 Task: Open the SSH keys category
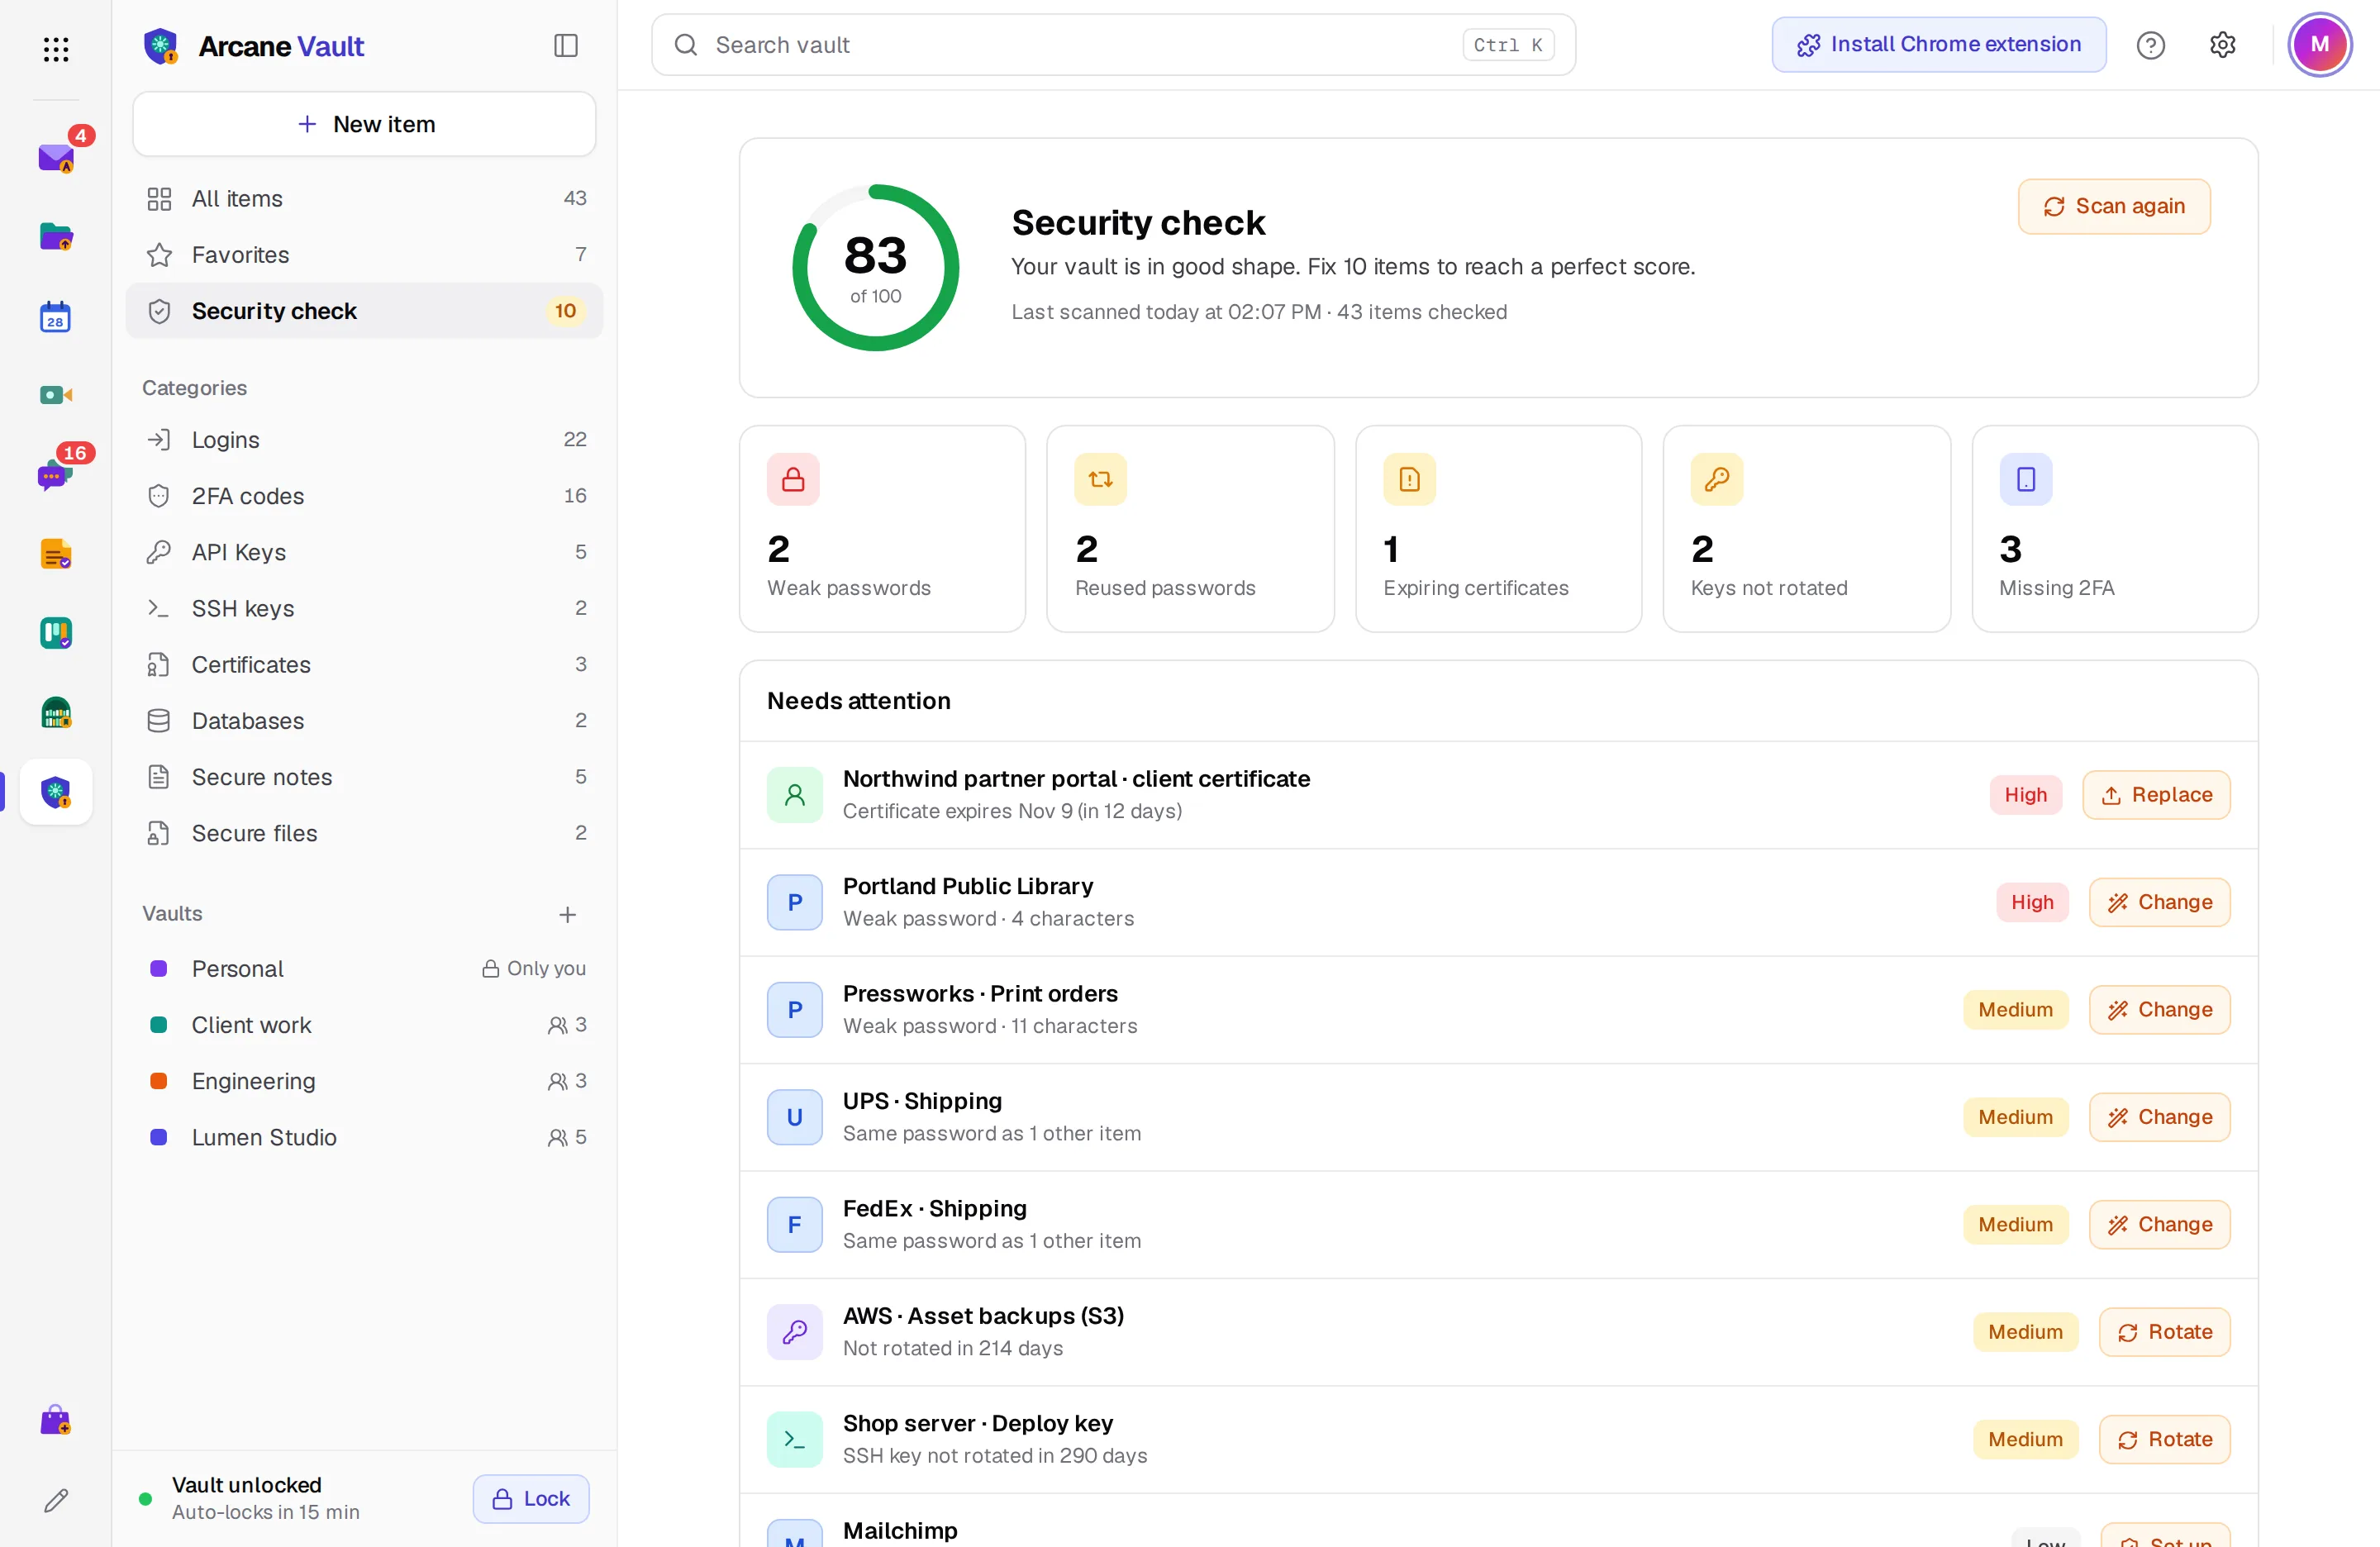[x=365, y=608]
